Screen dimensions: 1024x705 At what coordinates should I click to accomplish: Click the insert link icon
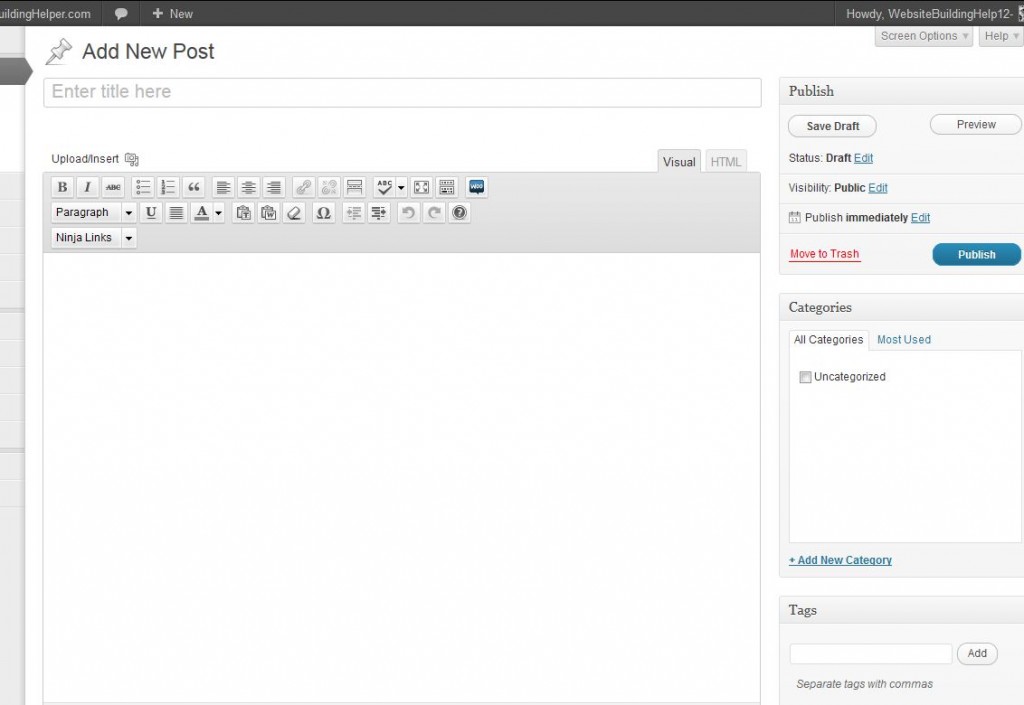tap(303, 187)
